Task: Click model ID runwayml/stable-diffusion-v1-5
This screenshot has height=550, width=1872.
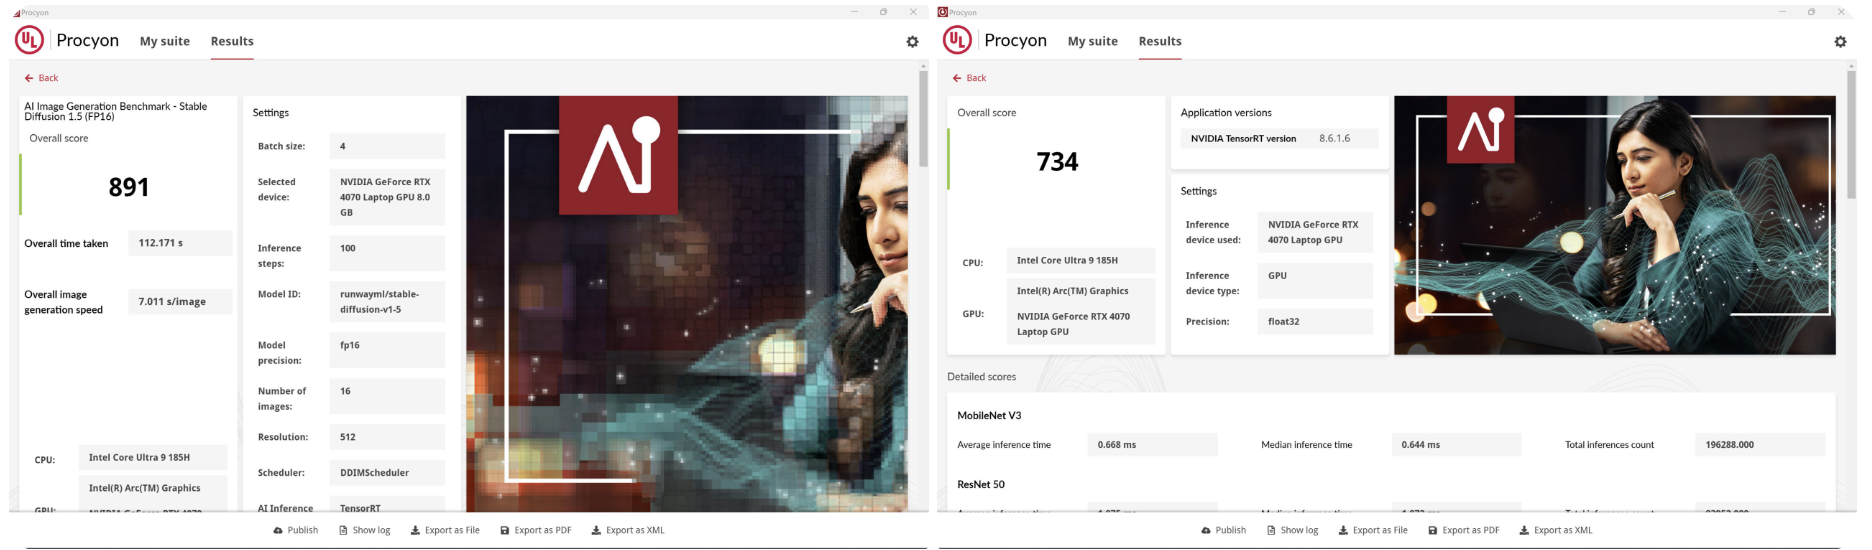Action: [x=387, y=302]
